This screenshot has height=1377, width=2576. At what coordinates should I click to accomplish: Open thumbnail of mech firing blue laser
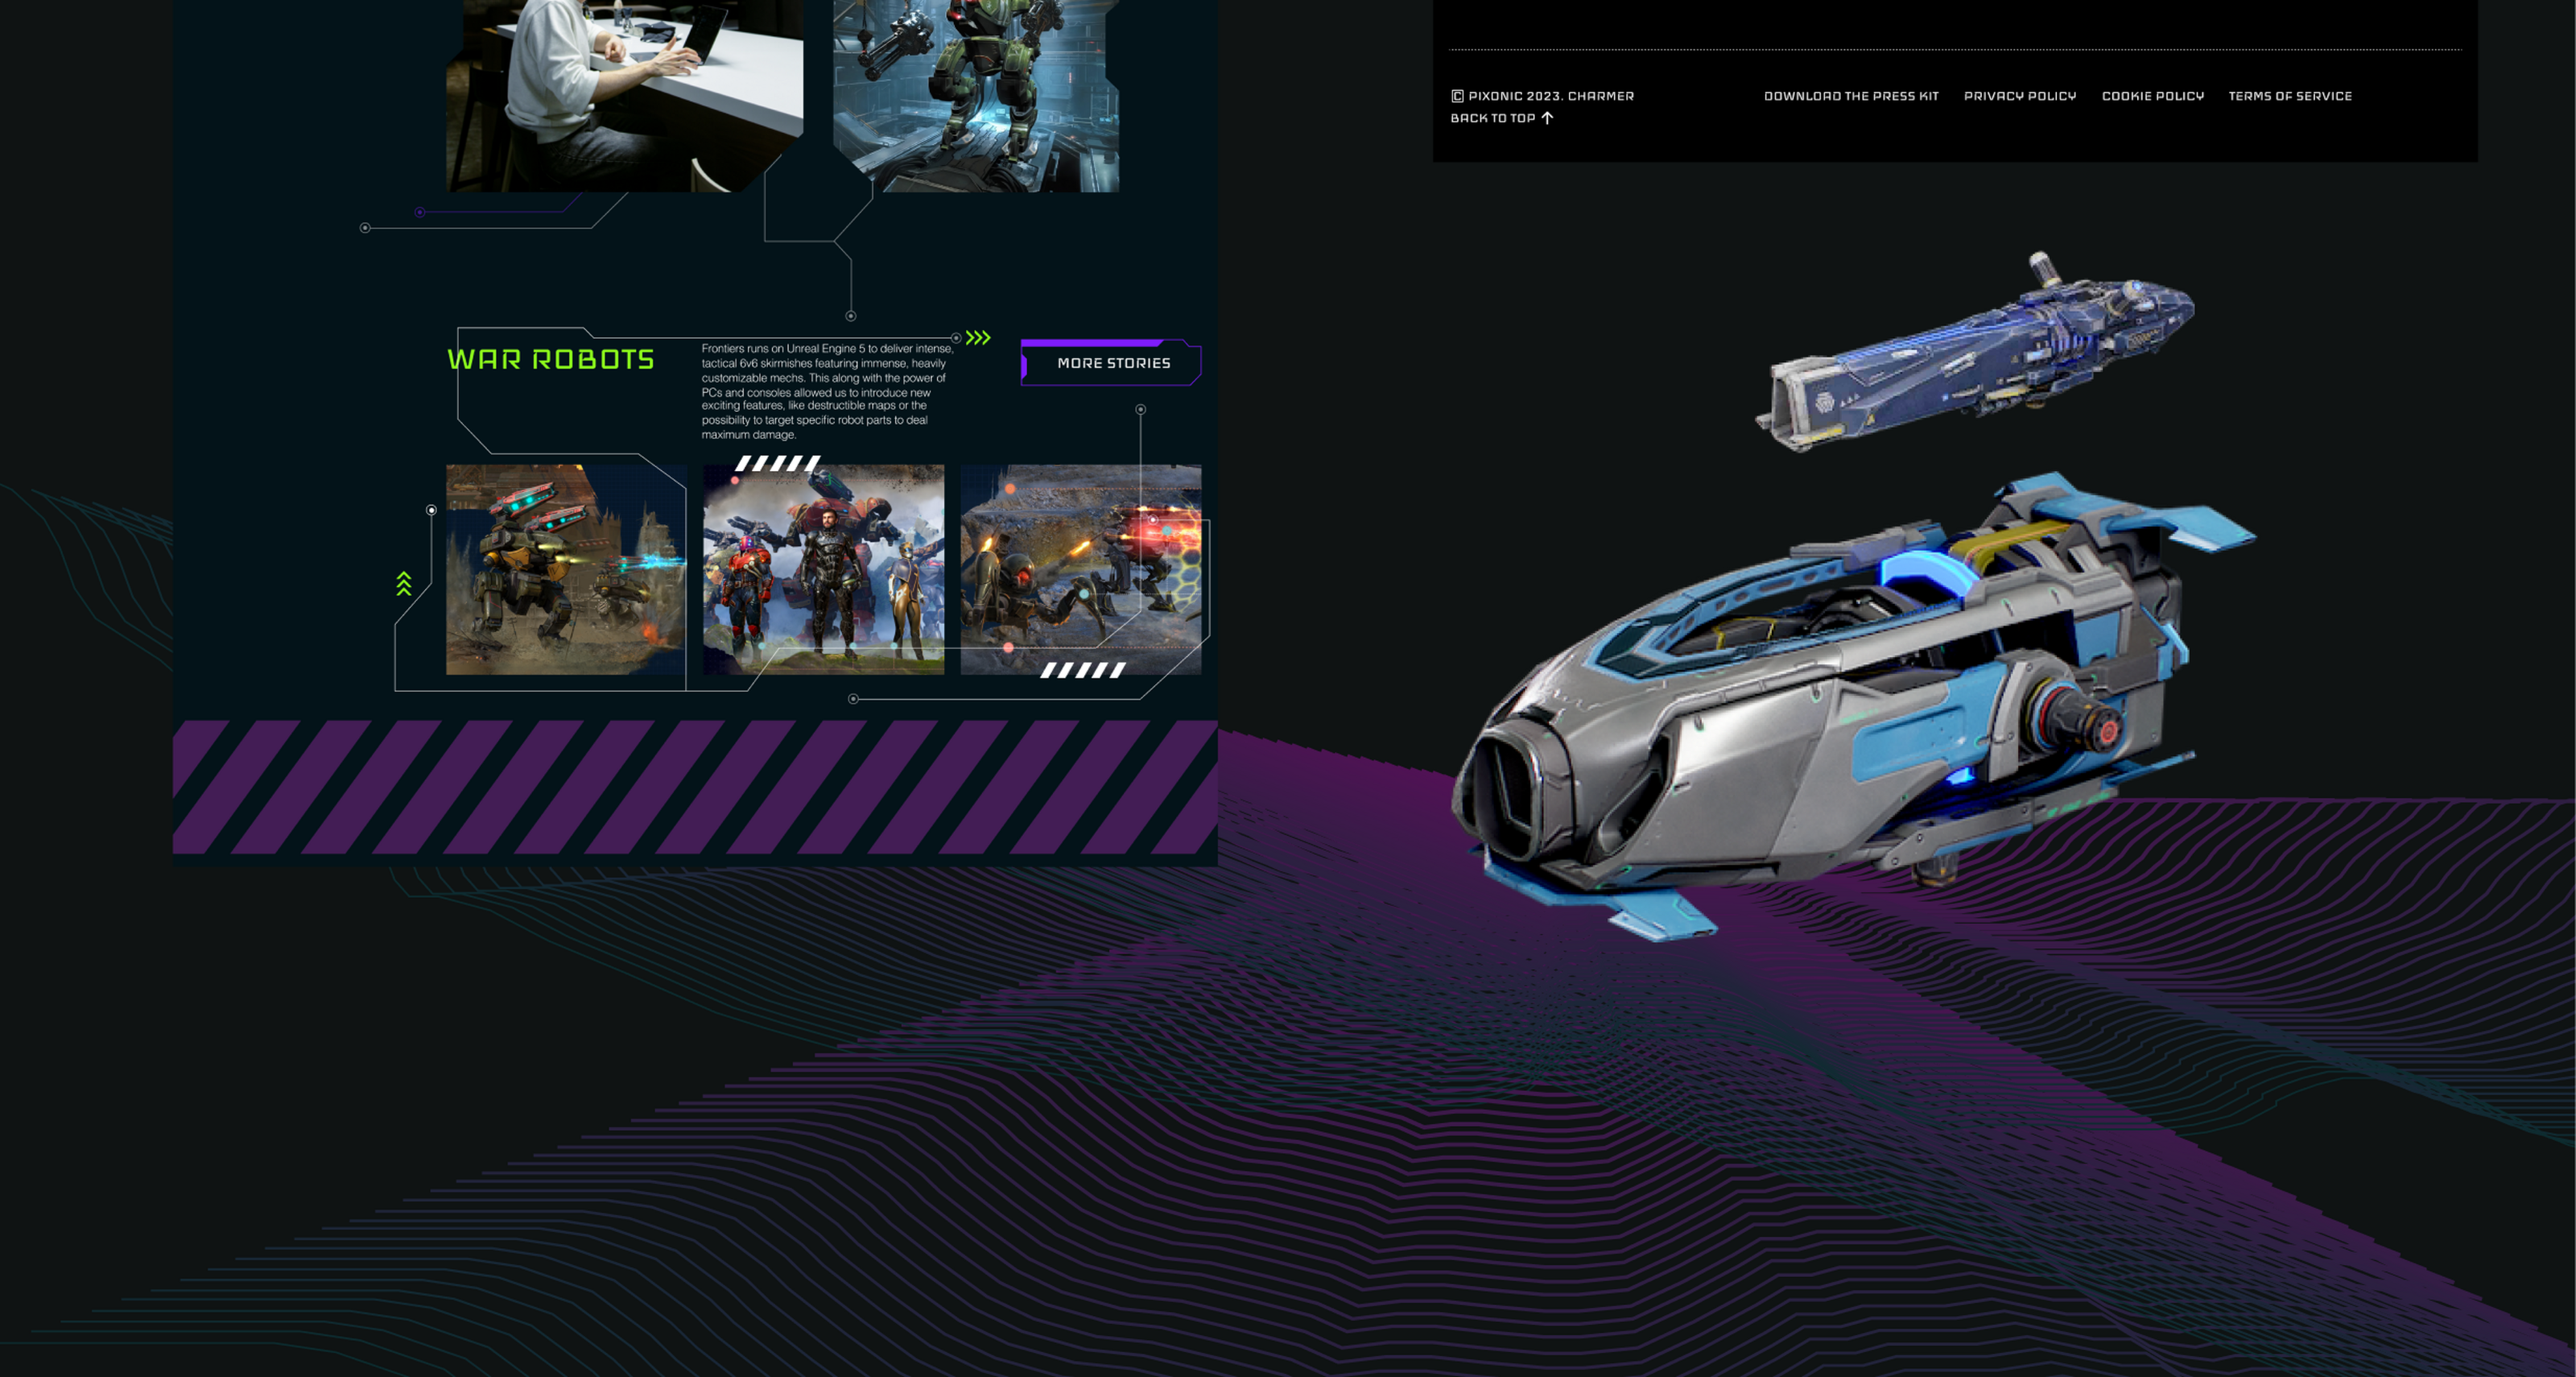pyautogui.click(x=565, y=570)
